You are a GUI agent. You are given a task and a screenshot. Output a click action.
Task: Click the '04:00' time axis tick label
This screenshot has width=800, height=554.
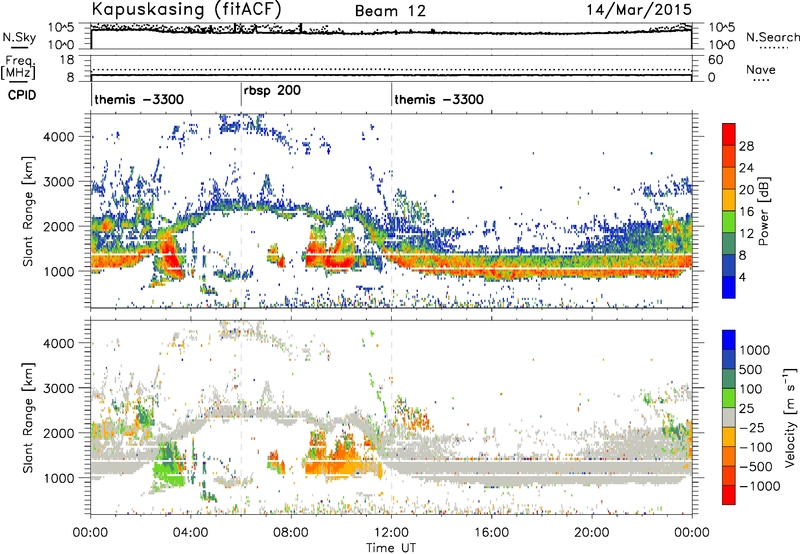pos(191,533)
